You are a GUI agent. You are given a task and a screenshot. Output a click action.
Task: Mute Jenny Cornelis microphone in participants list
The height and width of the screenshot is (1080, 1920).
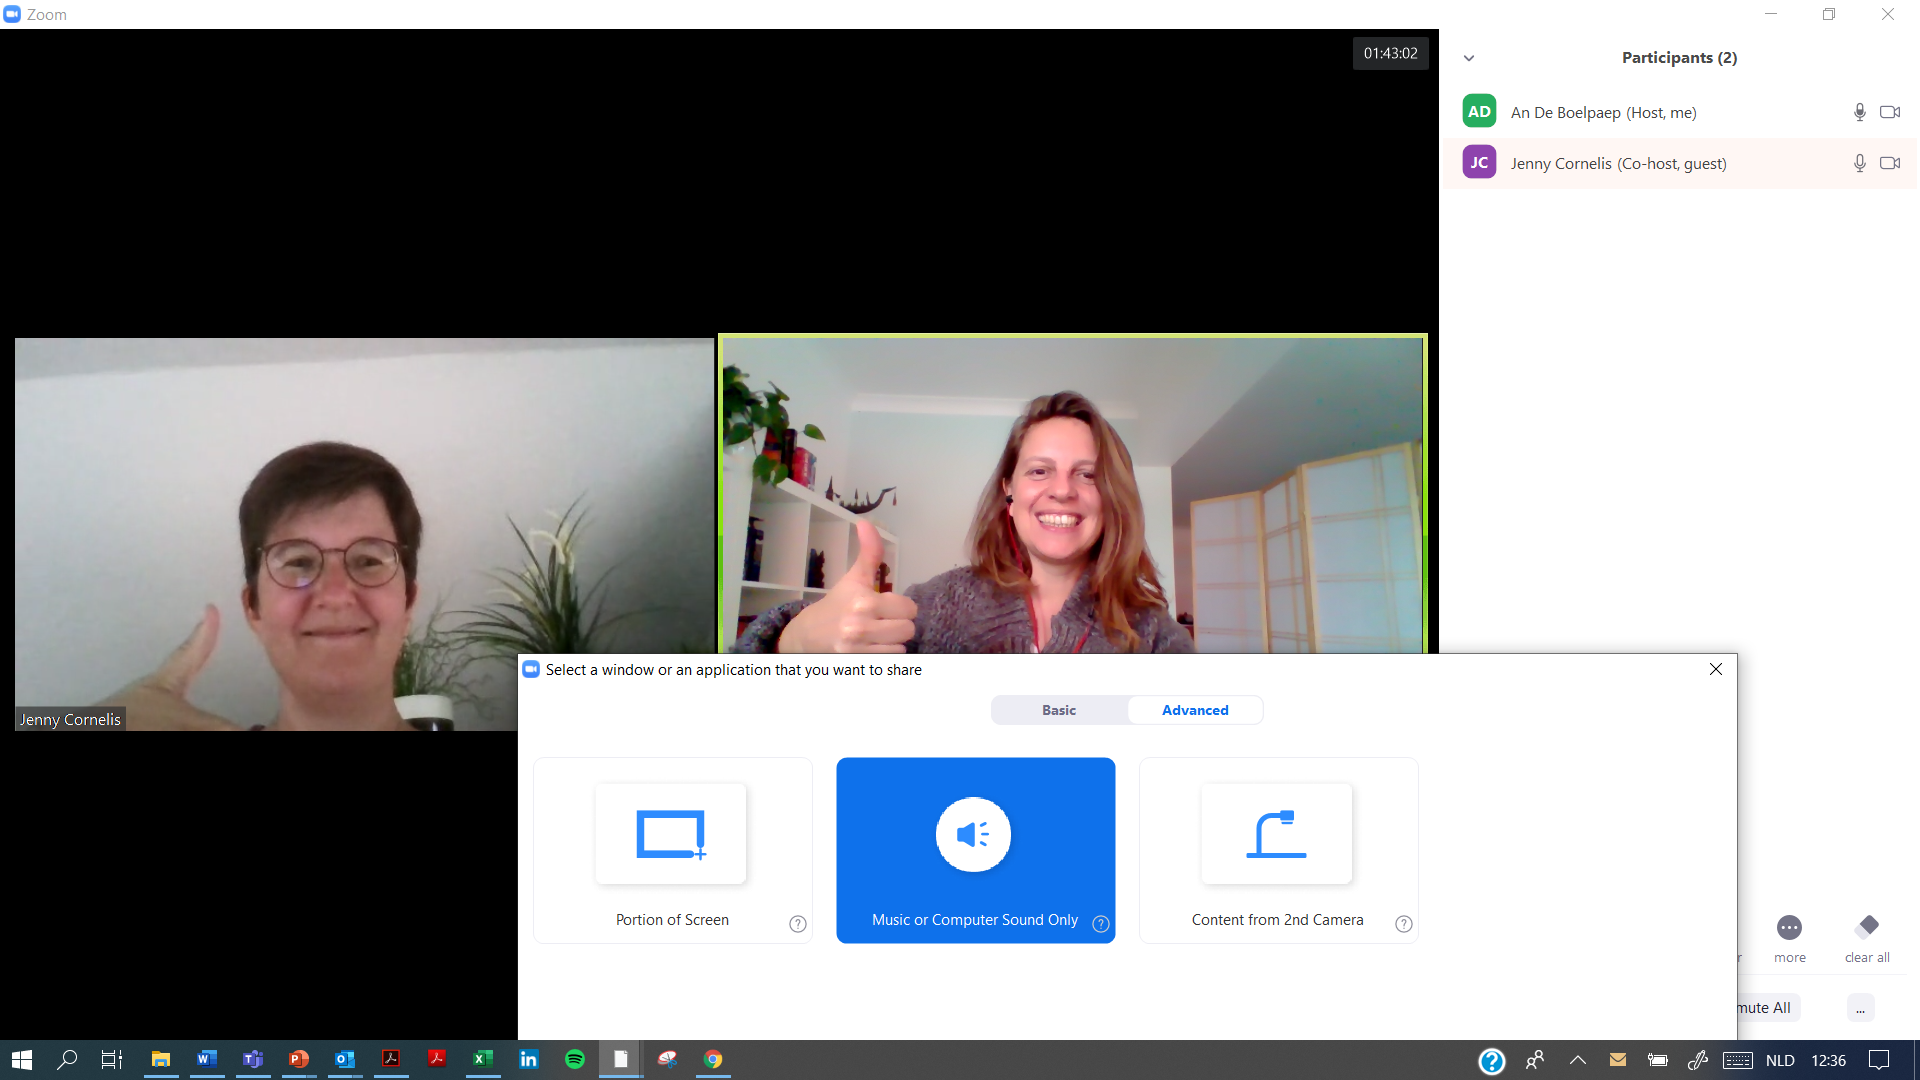(1859, 163)
